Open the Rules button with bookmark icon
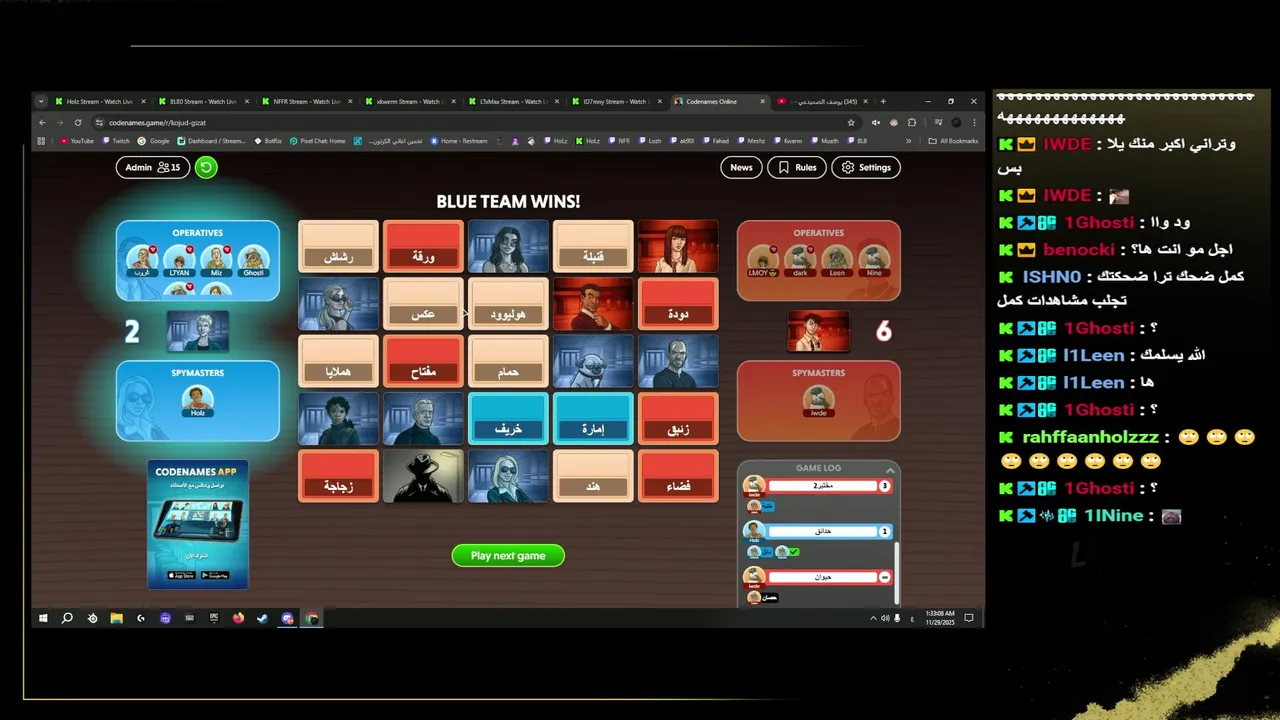This screenshot has height=720, width=1280. (797, 167)
